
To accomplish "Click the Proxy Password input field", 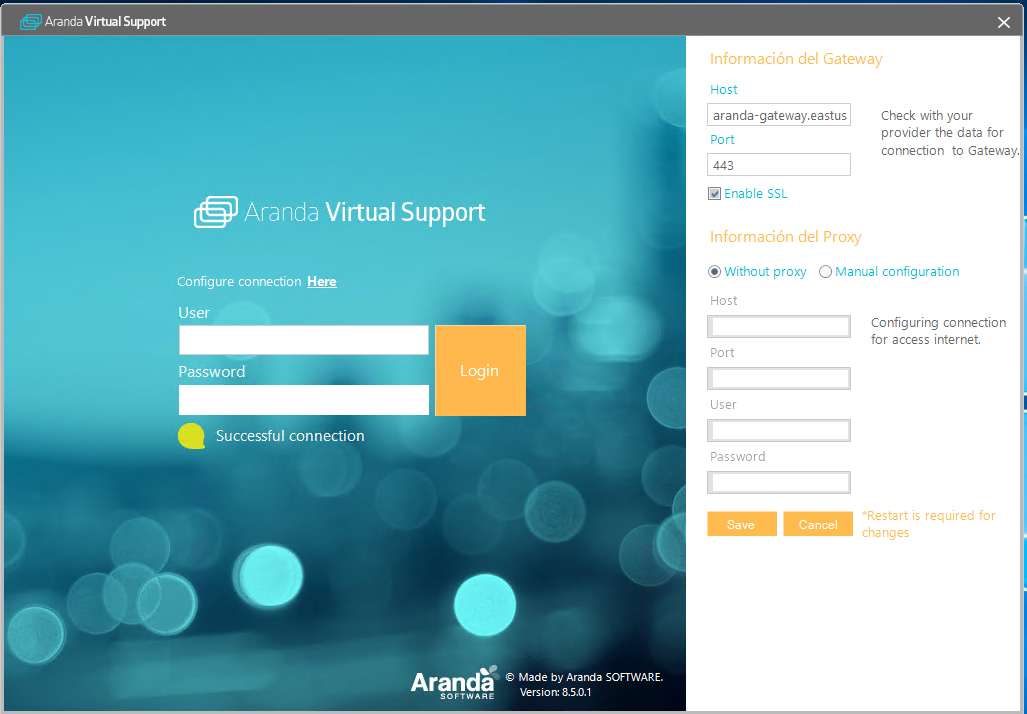I will click(779, 483).
